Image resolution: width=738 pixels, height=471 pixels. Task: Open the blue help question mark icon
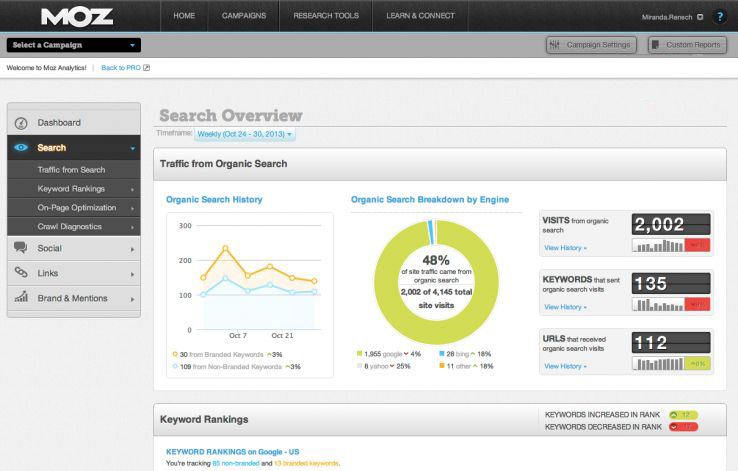click(719, 17)
